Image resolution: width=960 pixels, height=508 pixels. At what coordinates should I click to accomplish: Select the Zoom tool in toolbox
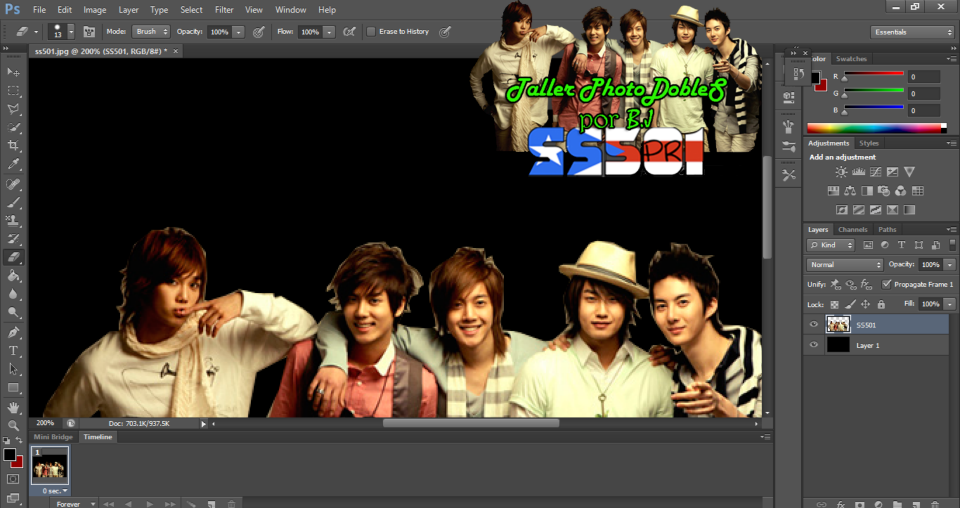point(13,425)
